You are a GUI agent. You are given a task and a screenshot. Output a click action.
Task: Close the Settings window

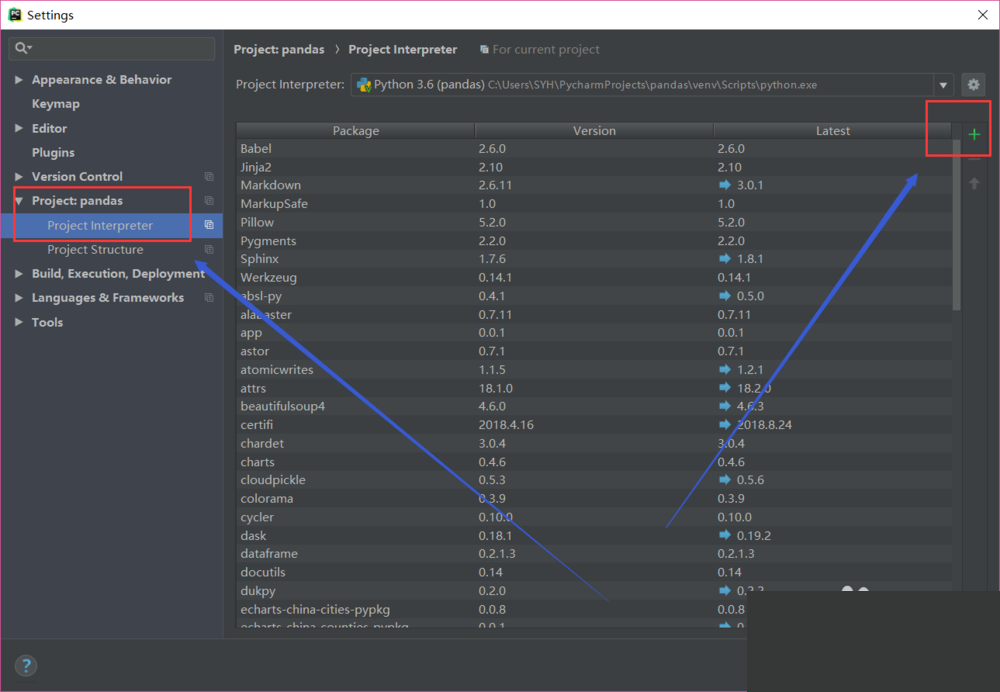[x=983, y=15]
